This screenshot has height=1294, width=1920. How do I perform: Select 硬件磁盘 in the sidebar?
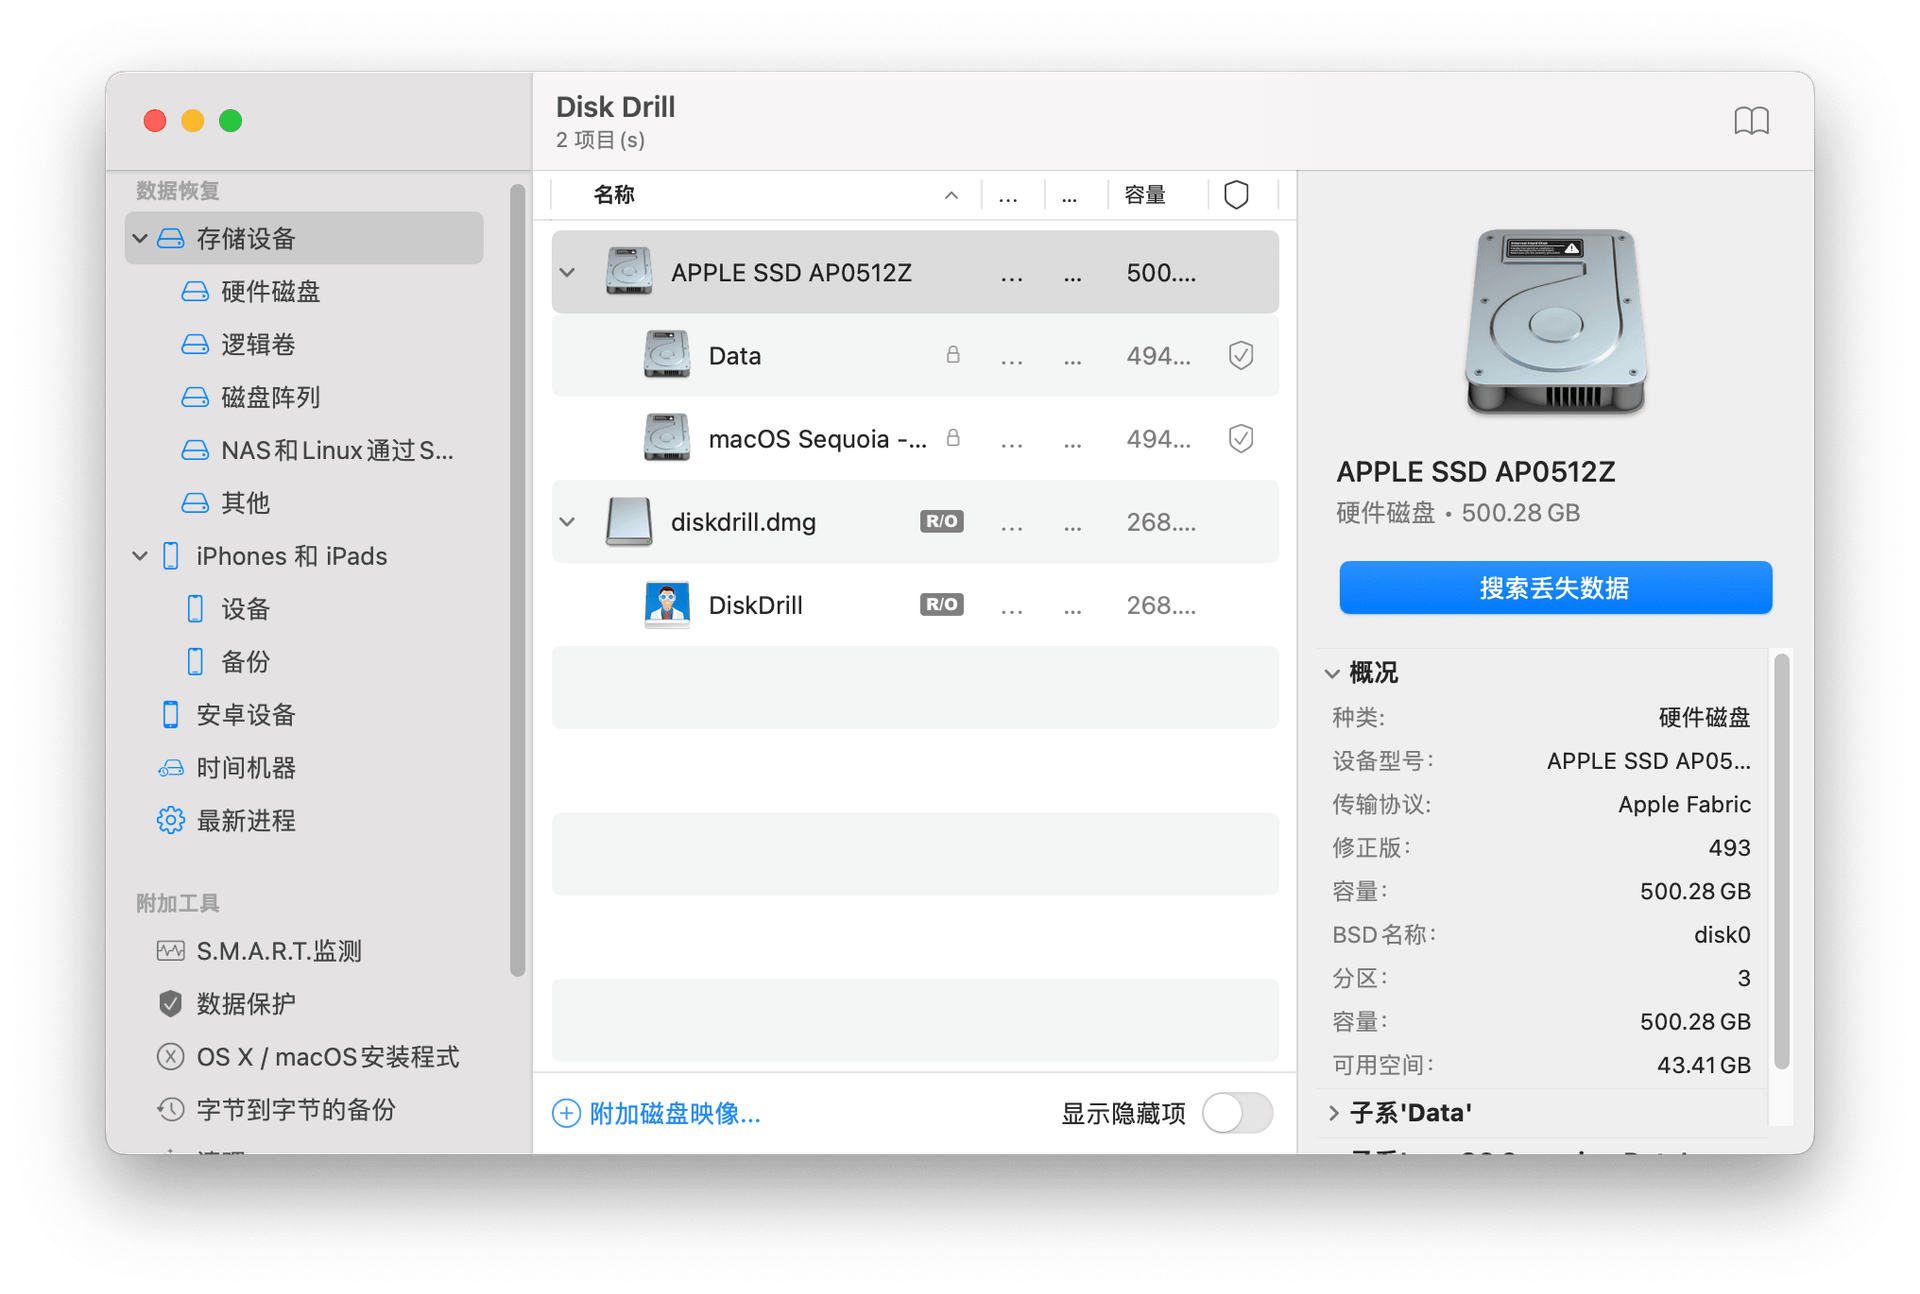pyautogui.click(x=270, y=292)
